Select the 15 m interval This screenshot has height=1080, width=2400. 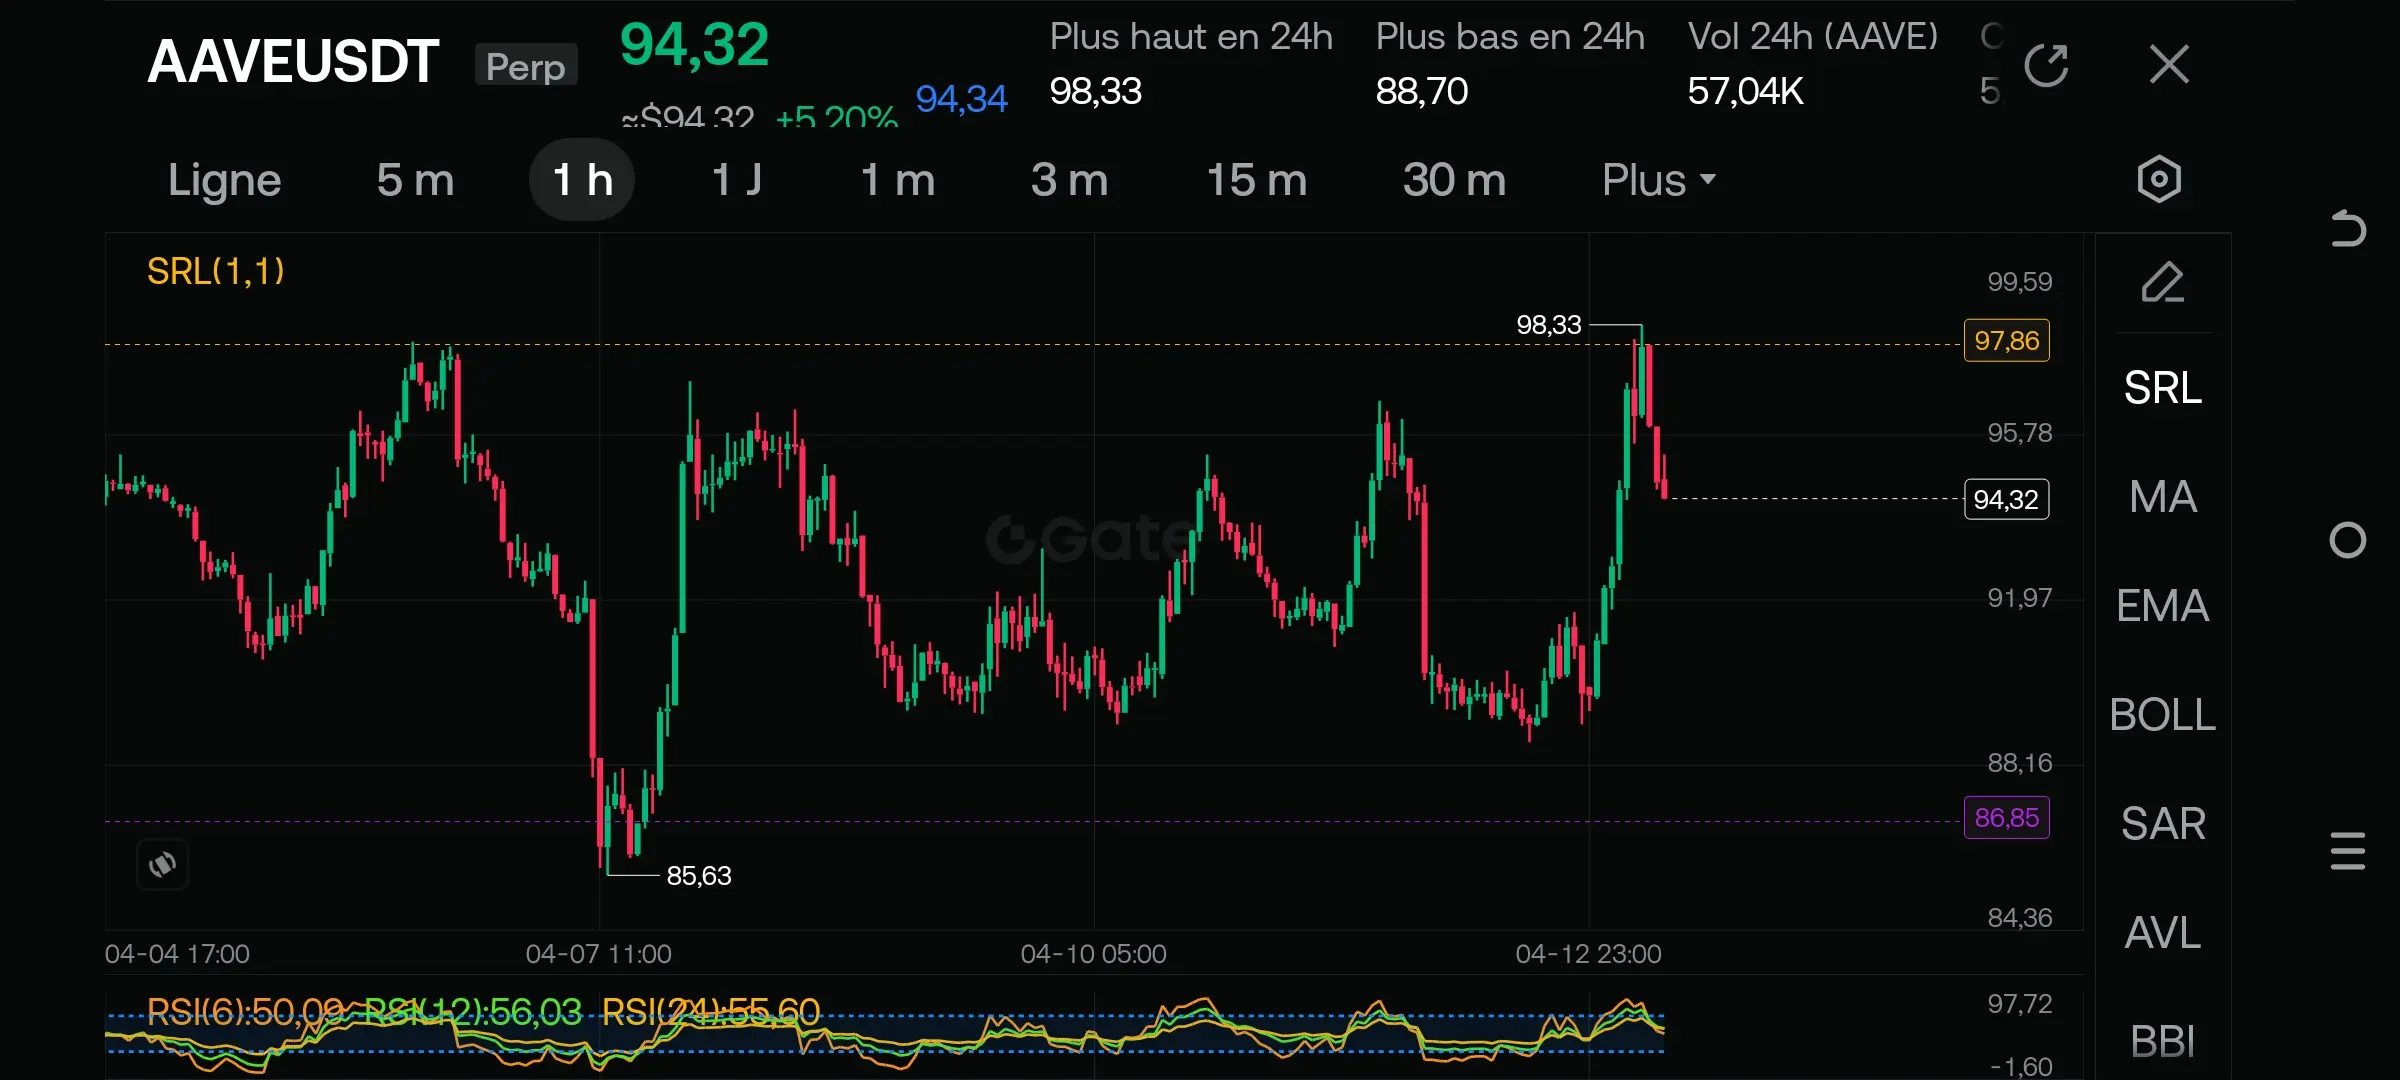[x=1256, y=180]
